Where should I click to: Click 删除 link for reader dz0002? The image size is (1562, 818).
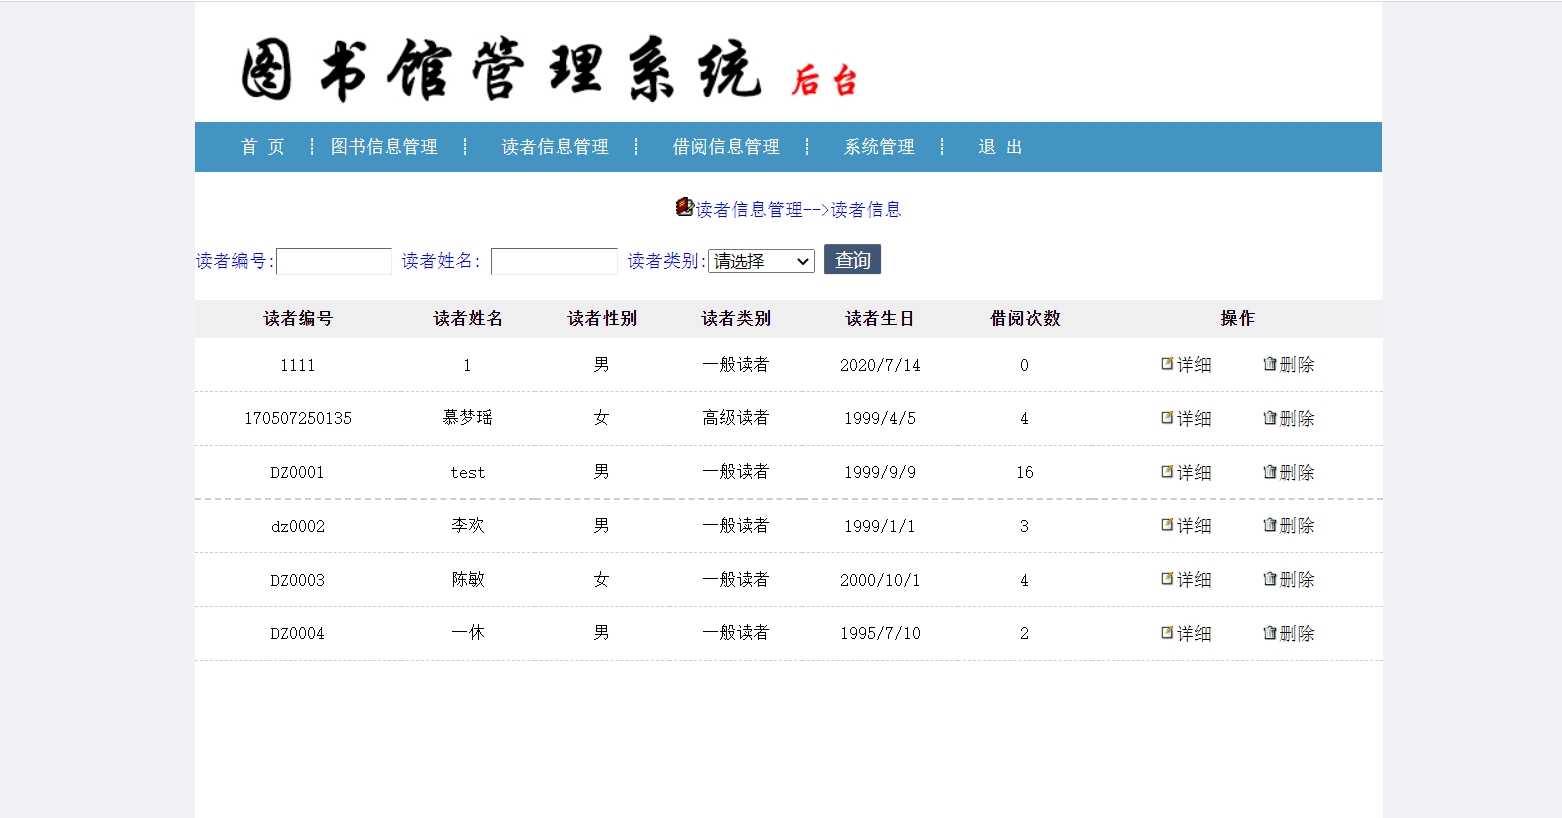click(1297, 526)
